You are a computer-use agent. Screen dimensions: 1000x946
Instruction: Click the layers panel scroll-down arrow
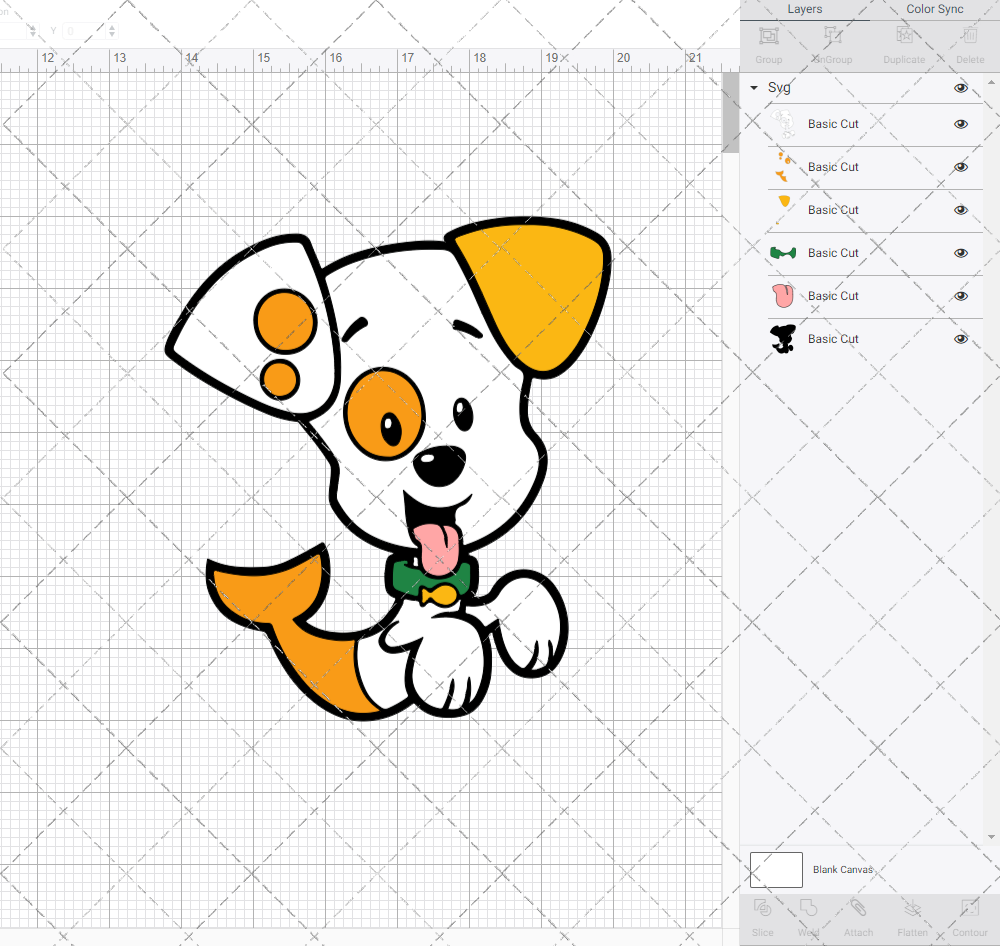tap(990, 836)
